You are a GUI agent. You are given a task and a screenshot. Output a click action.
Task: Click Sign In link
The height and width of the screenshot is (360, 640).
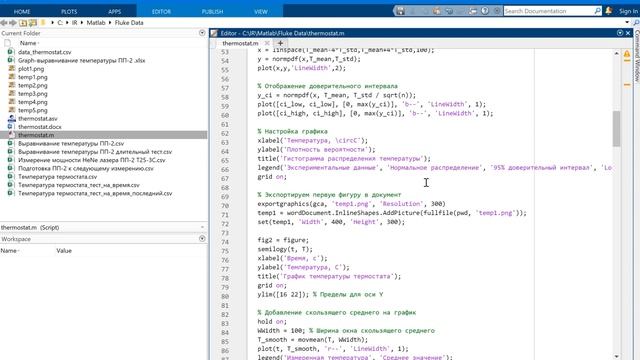click(x=628, y=11)
